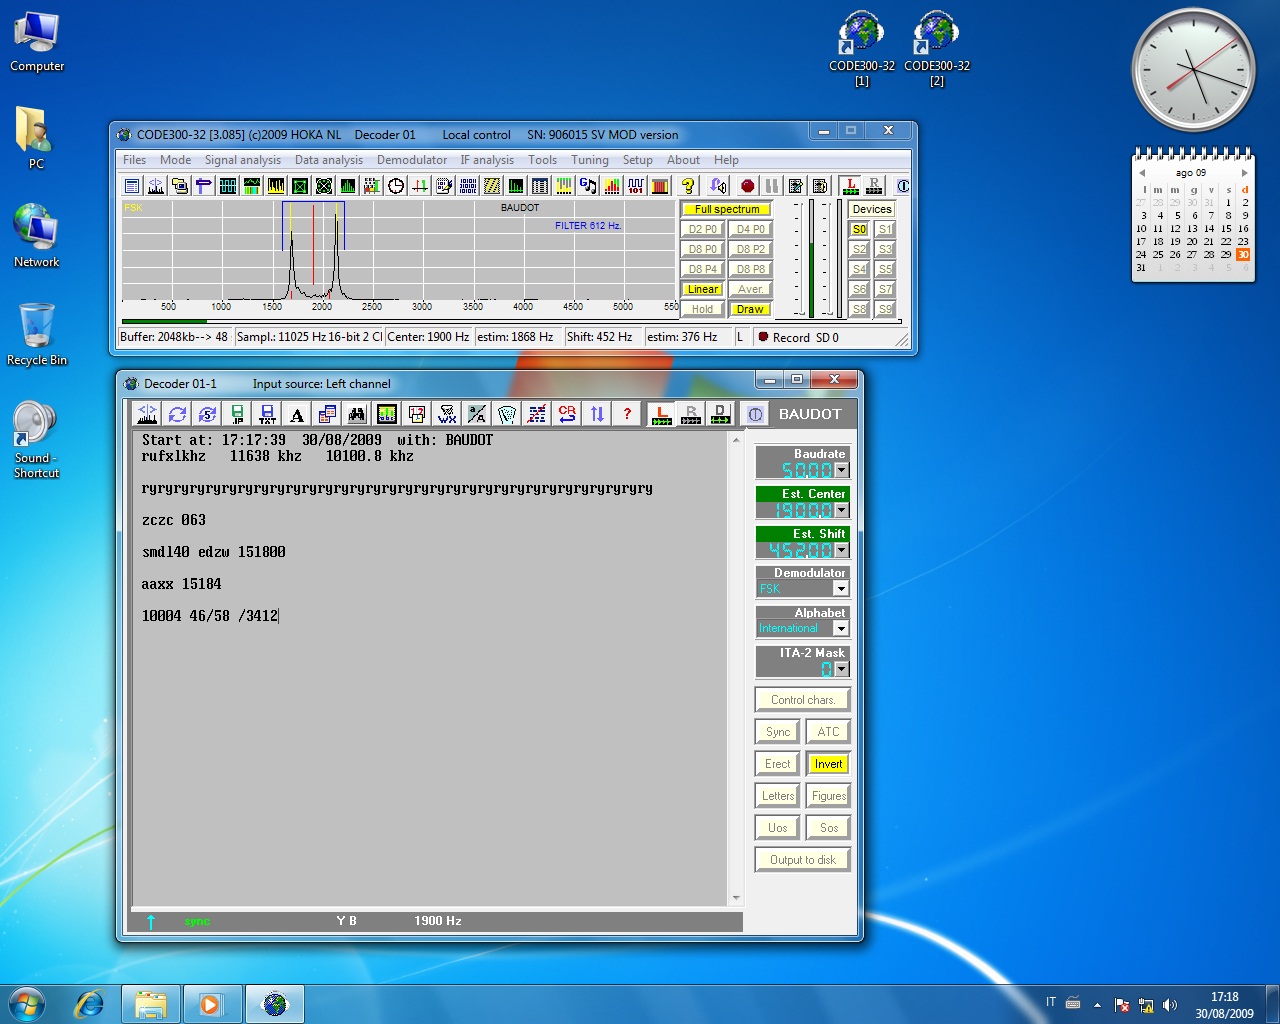Click the JP save floppy icon in decoder toolbar
Screen dimensions: 1280x1024
click(237, 414)
